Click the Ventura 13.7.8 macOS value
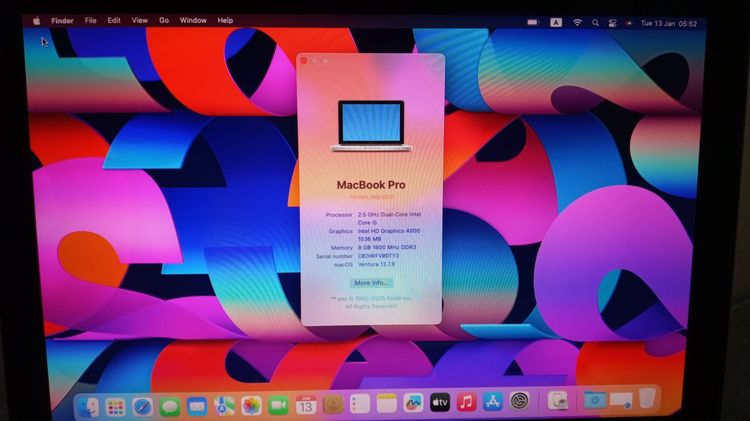750x421 pixels. [376, 264]
